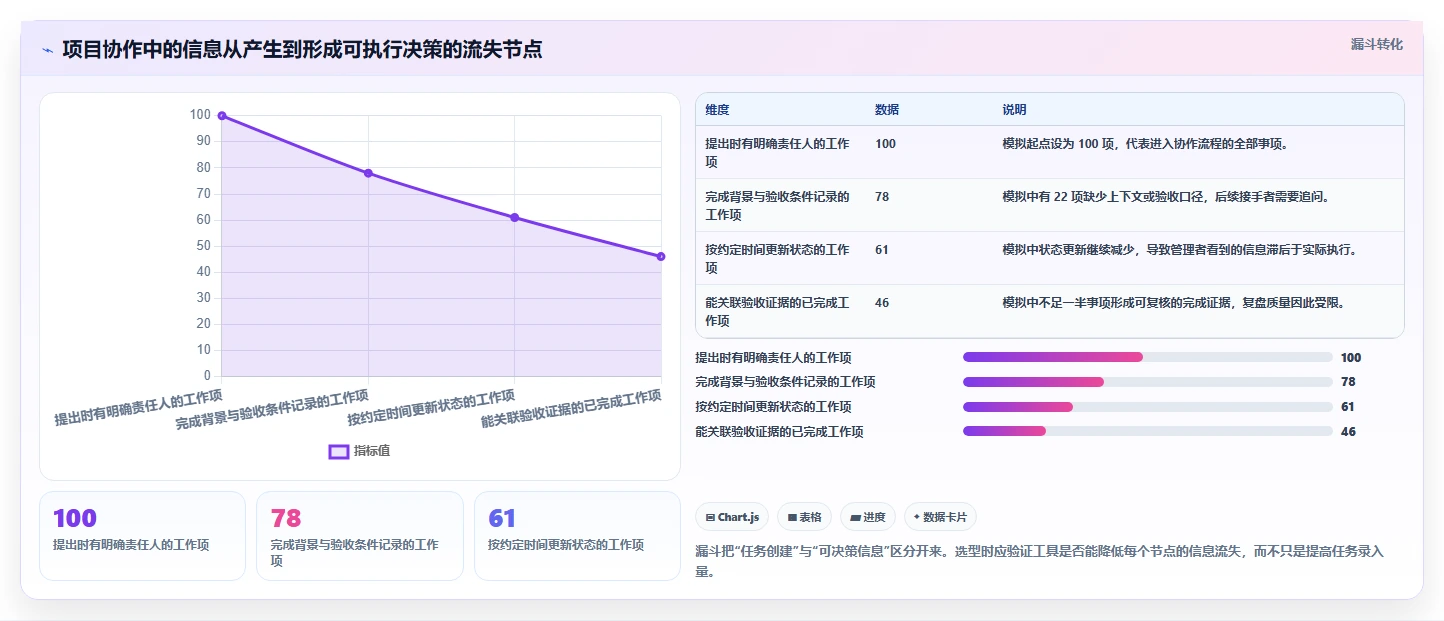Click the table data cell showing 100
Screen dimensions: 1444x621
(x=885, y=144)
